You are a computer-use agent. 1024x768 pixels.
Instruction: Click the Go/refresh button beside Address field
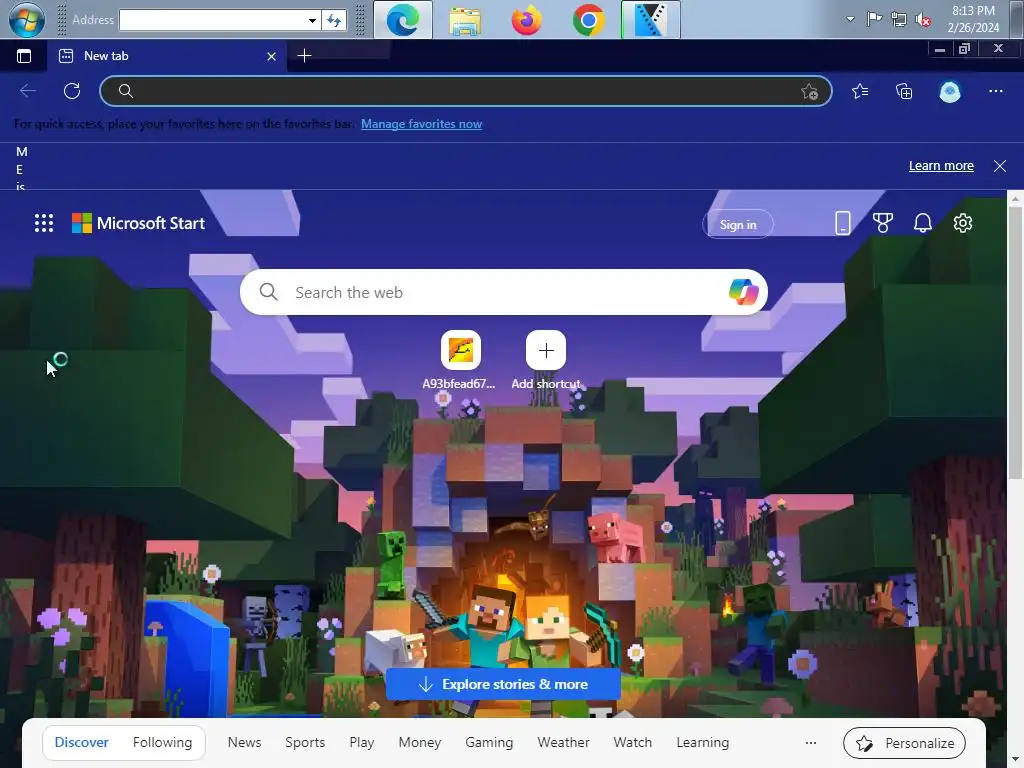pyautogui.click(x=334, y=20)
